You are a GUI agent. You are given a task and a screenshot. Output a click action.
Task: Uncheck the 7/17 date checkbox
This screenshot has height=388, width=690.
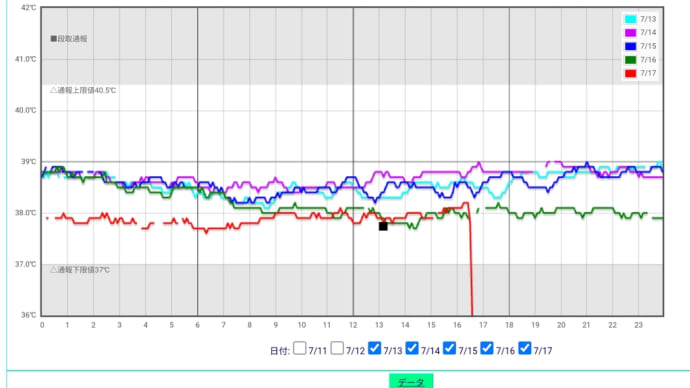click(x=525, y=348)
